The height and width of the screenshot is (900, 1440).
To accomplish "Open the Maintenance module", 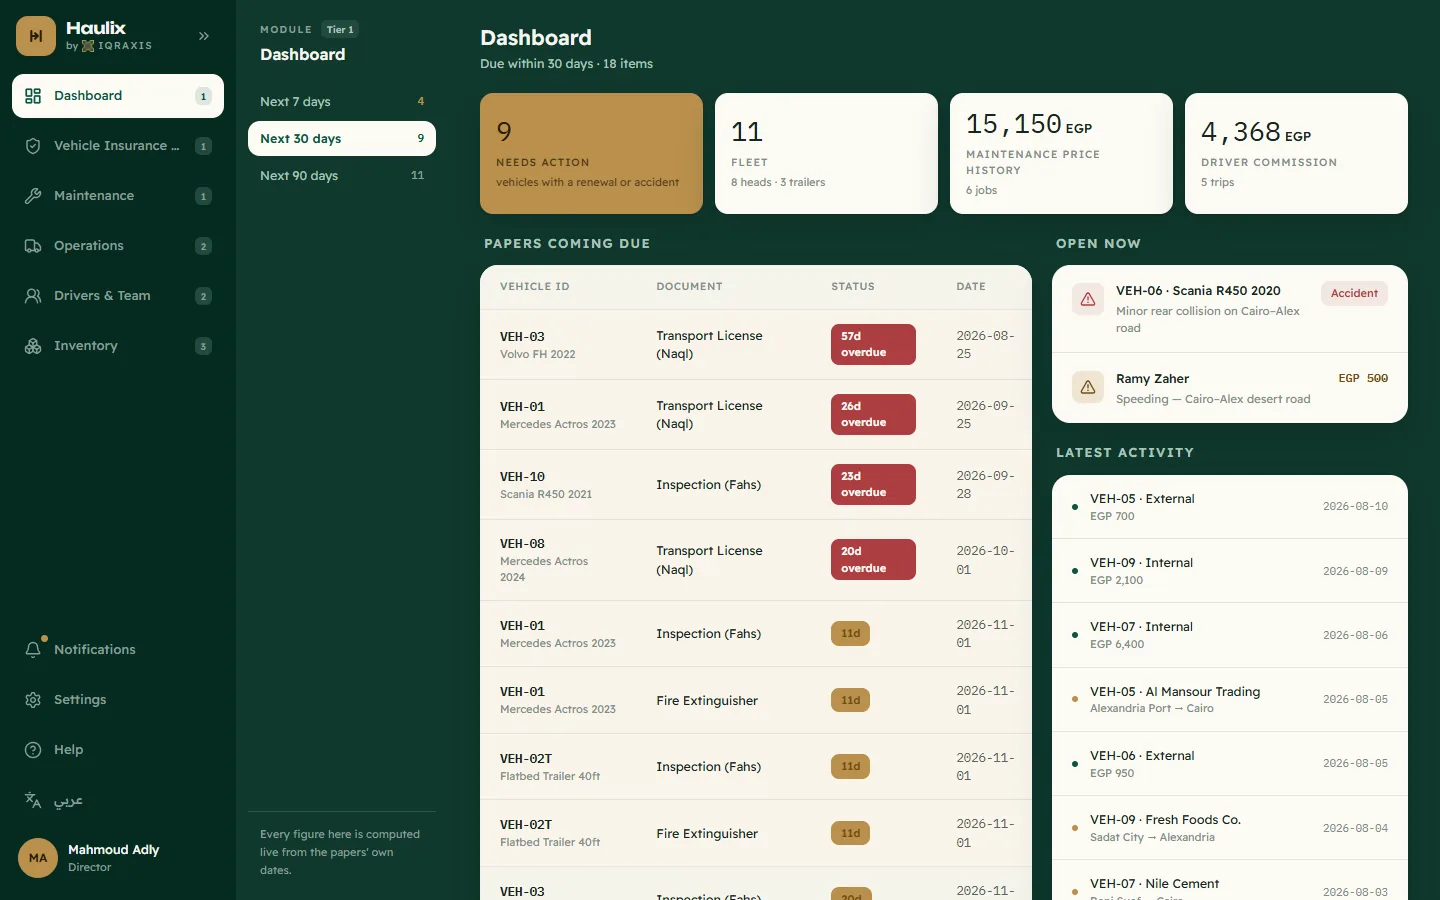I will pos(118,196).
